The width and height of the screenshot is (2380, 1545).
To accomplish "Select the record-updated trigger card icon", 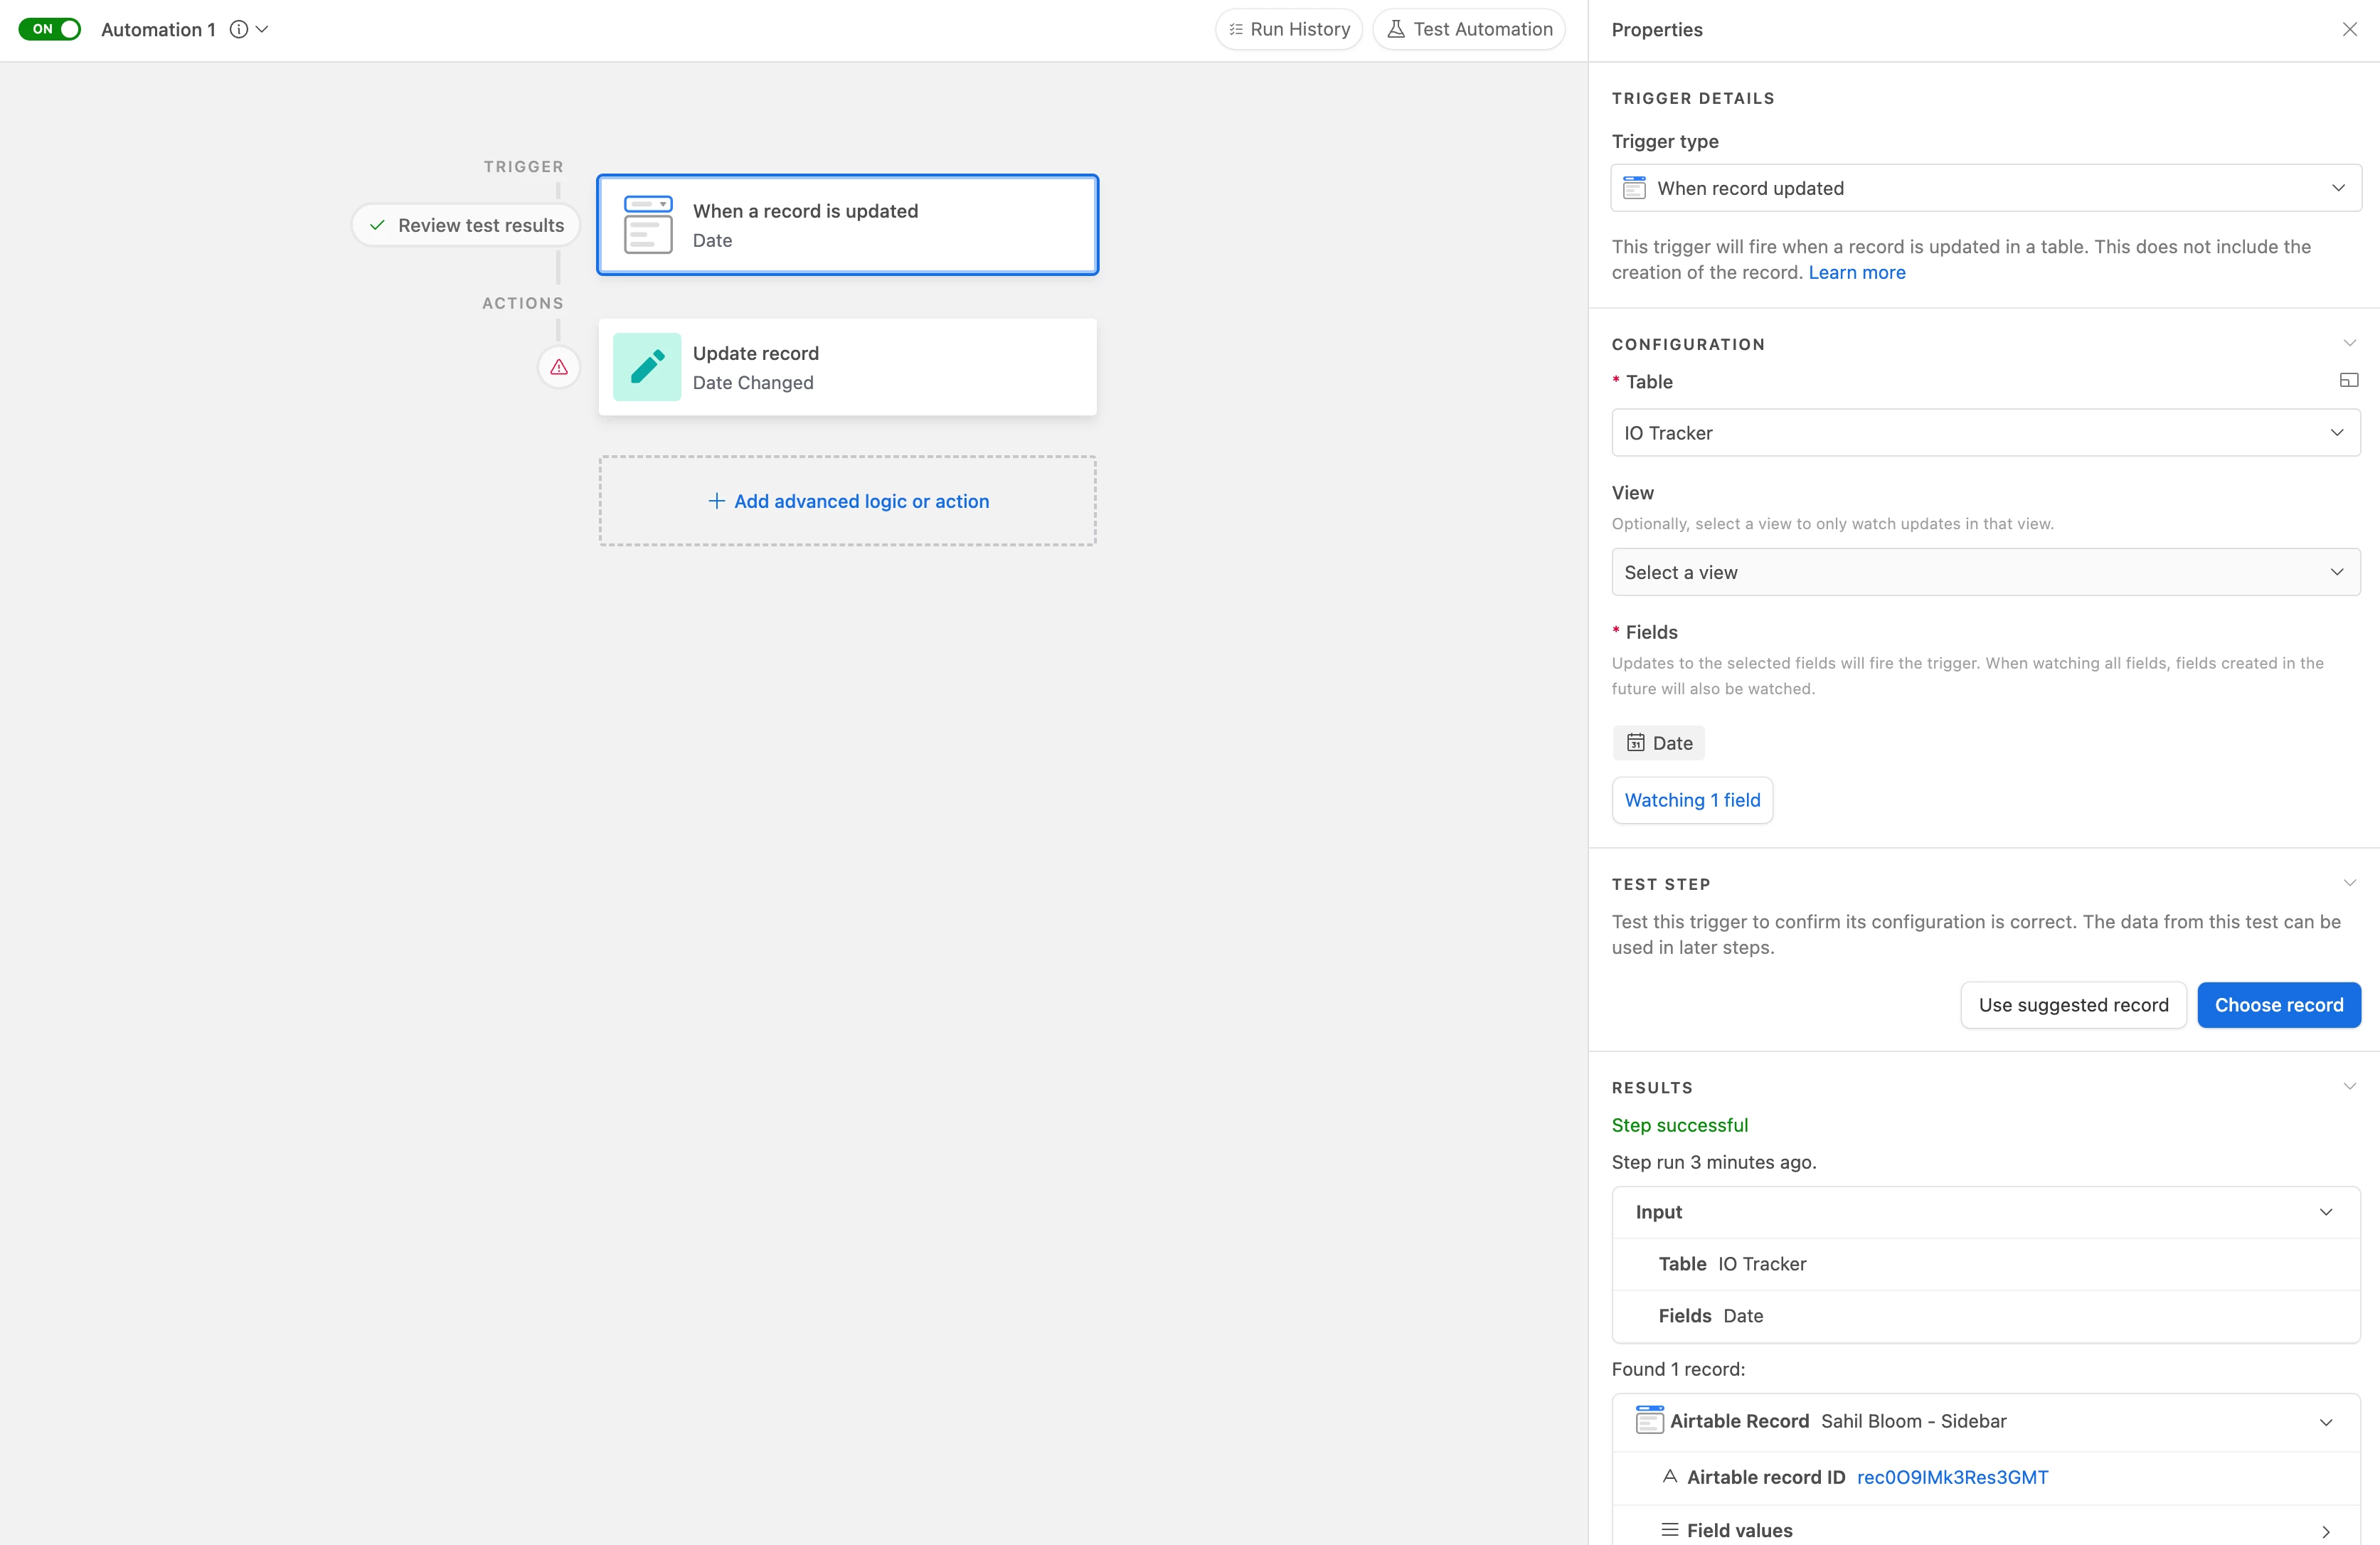I will coord(648,225).
